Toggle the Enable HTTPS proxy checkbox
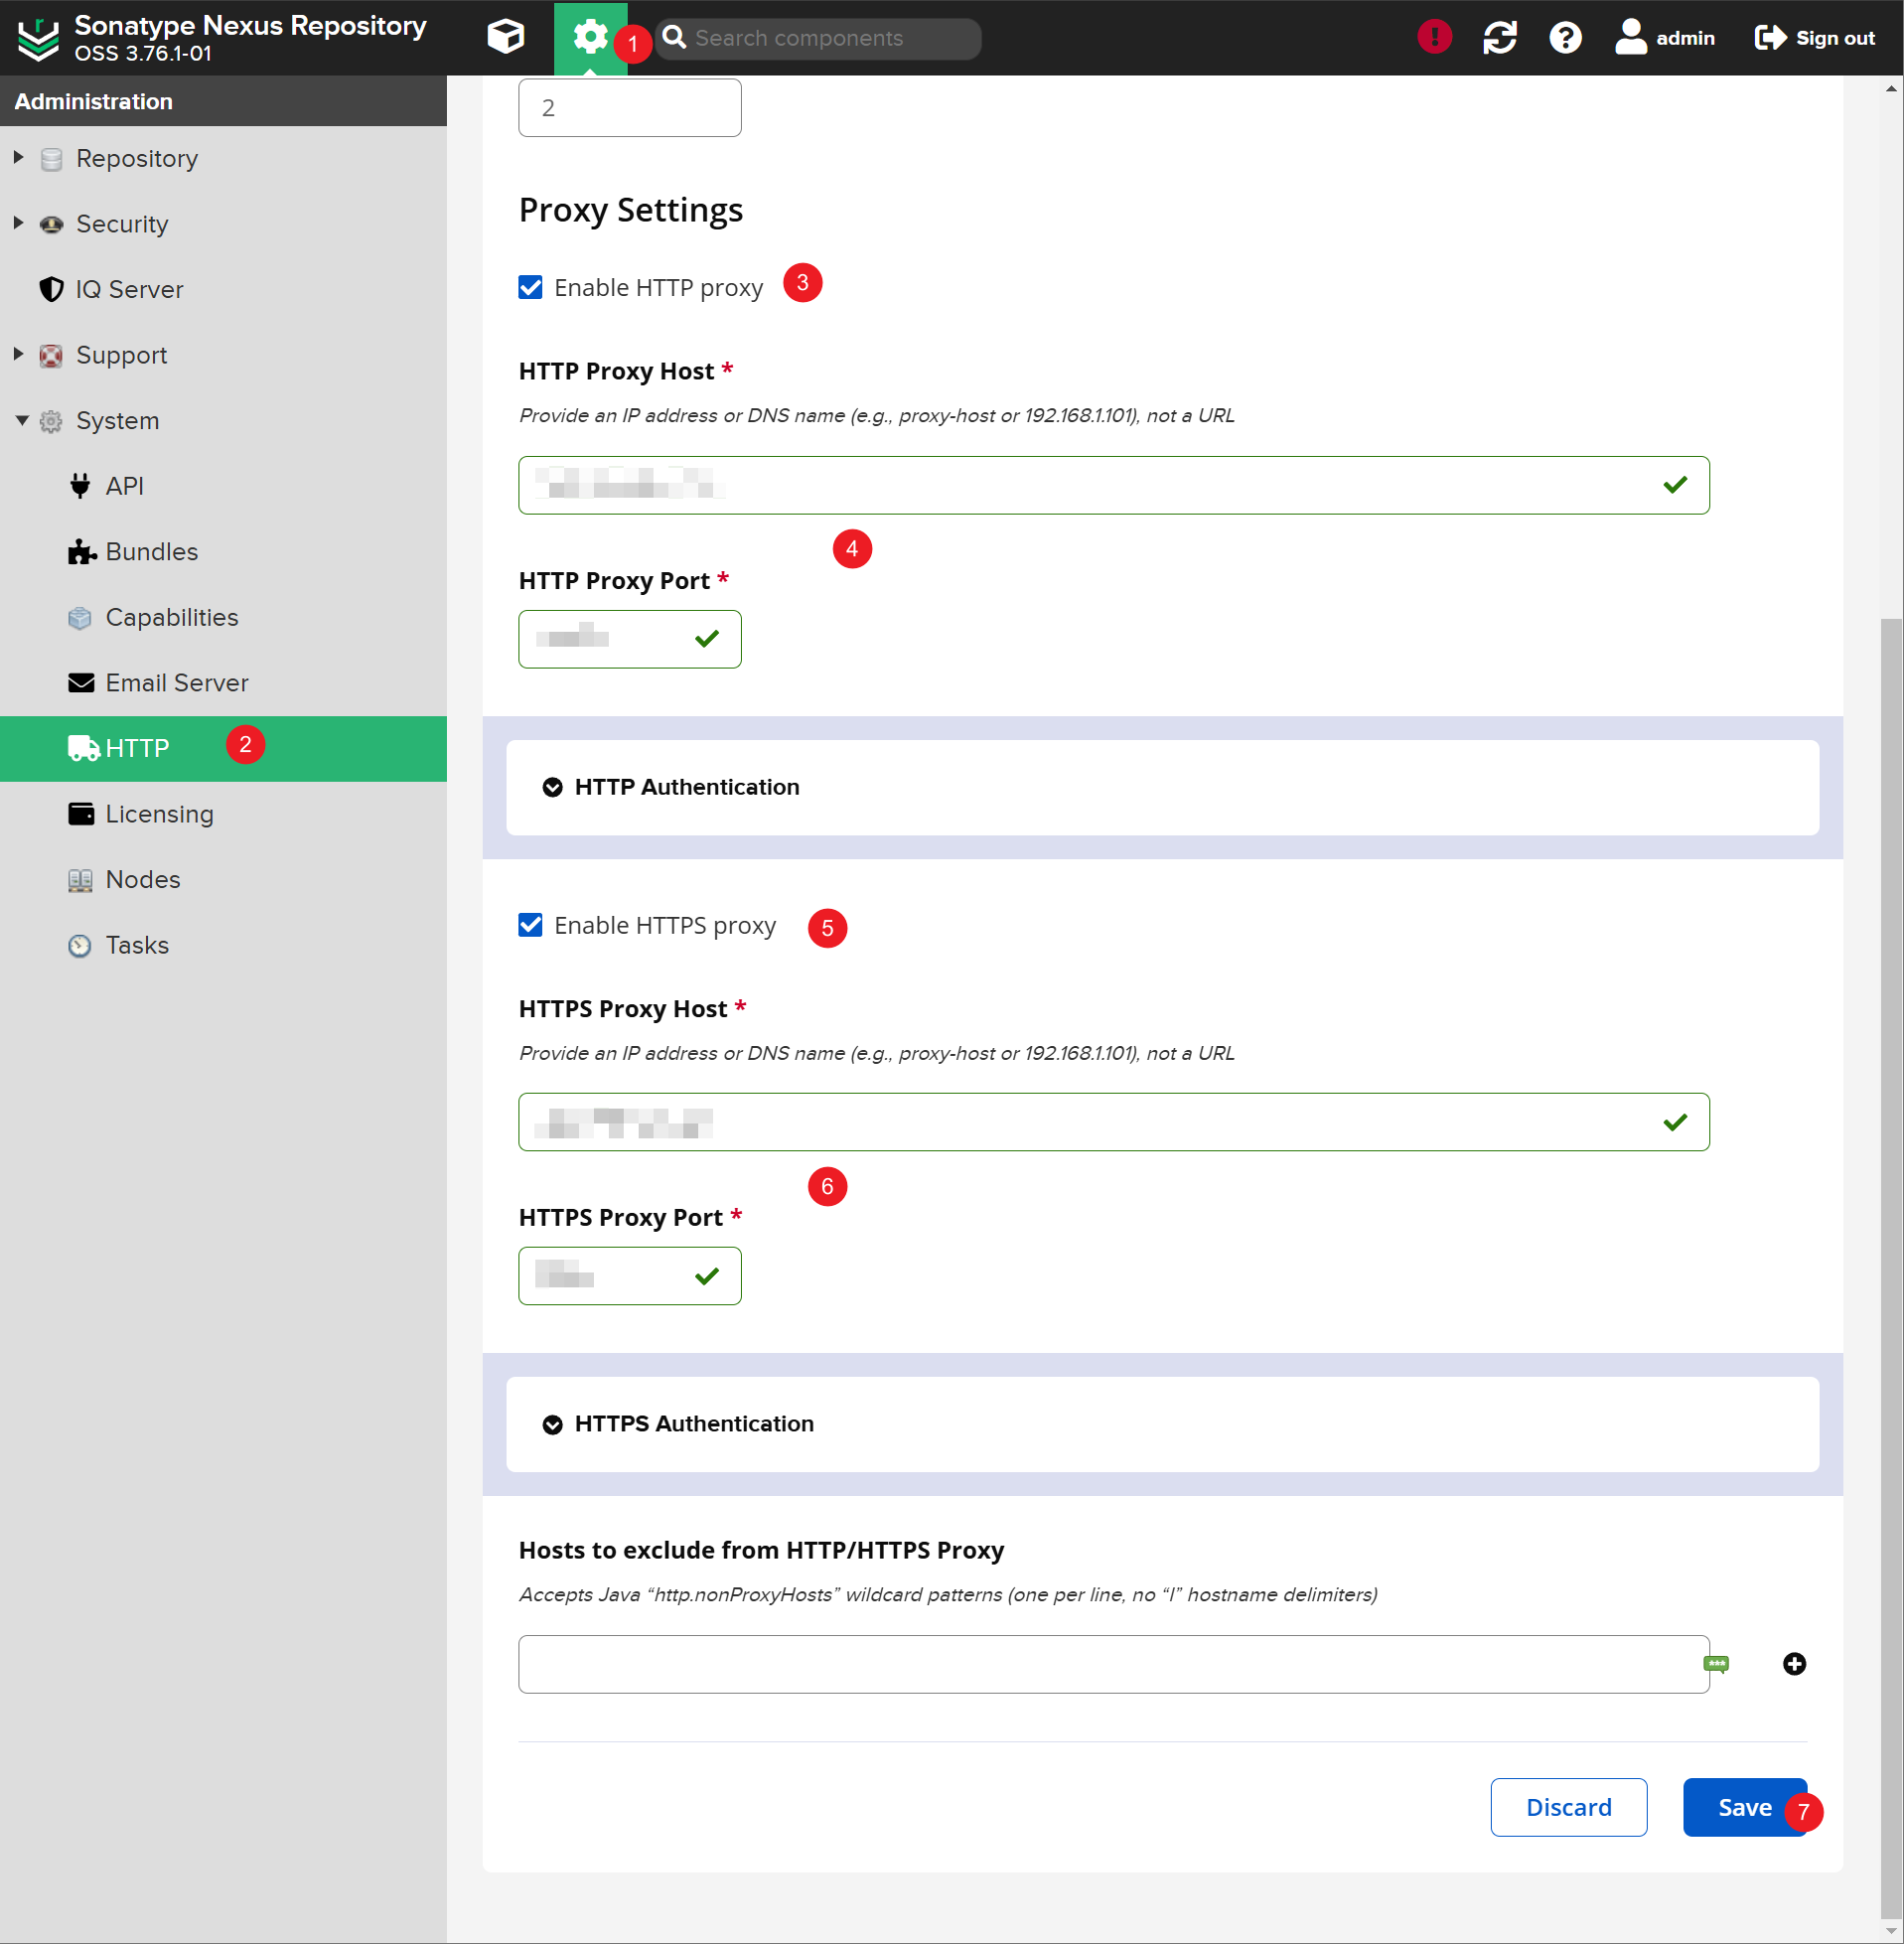 point(530,925)
